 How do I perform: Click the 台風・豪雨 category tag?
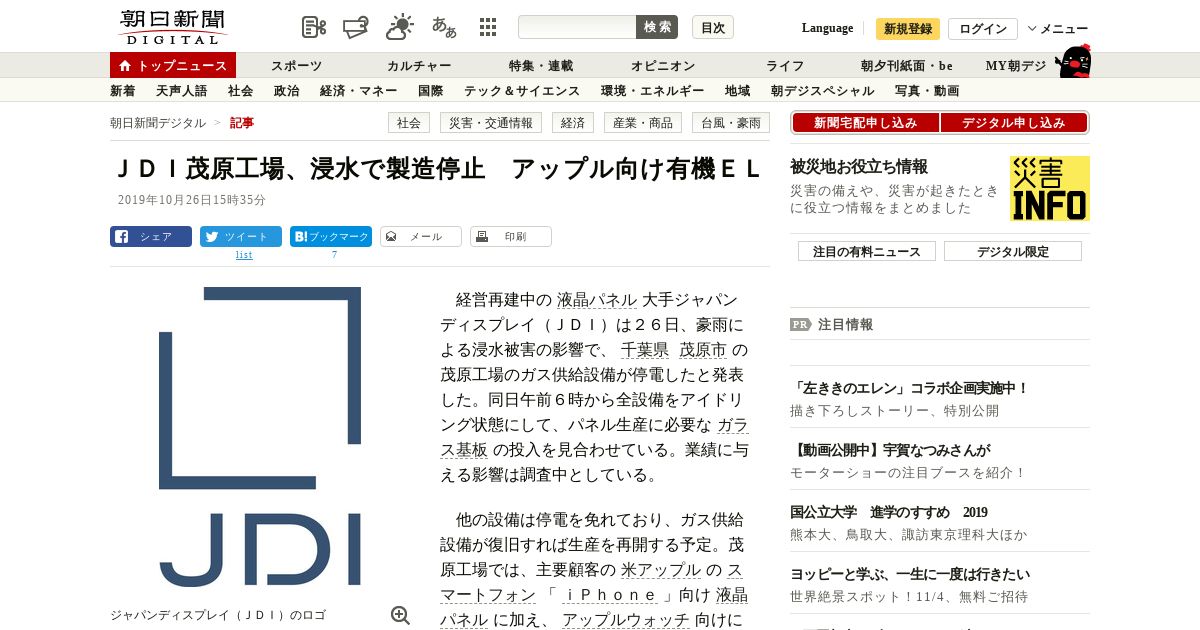[731, 123]
